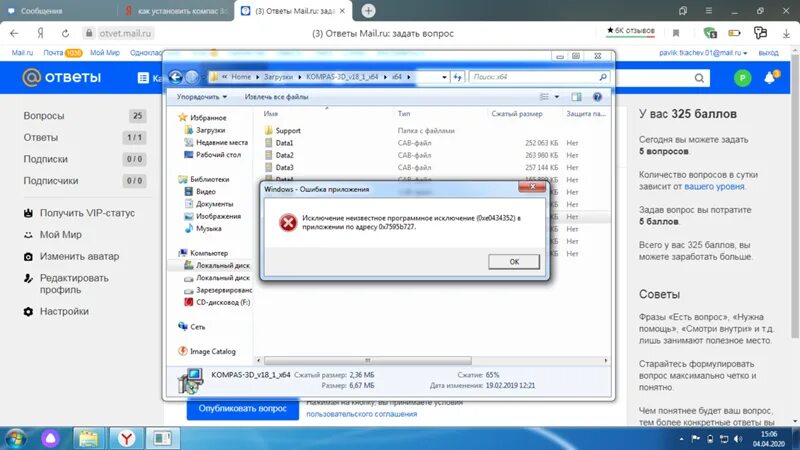
Task: Open the Изображения library
Action: click(213, 216)
